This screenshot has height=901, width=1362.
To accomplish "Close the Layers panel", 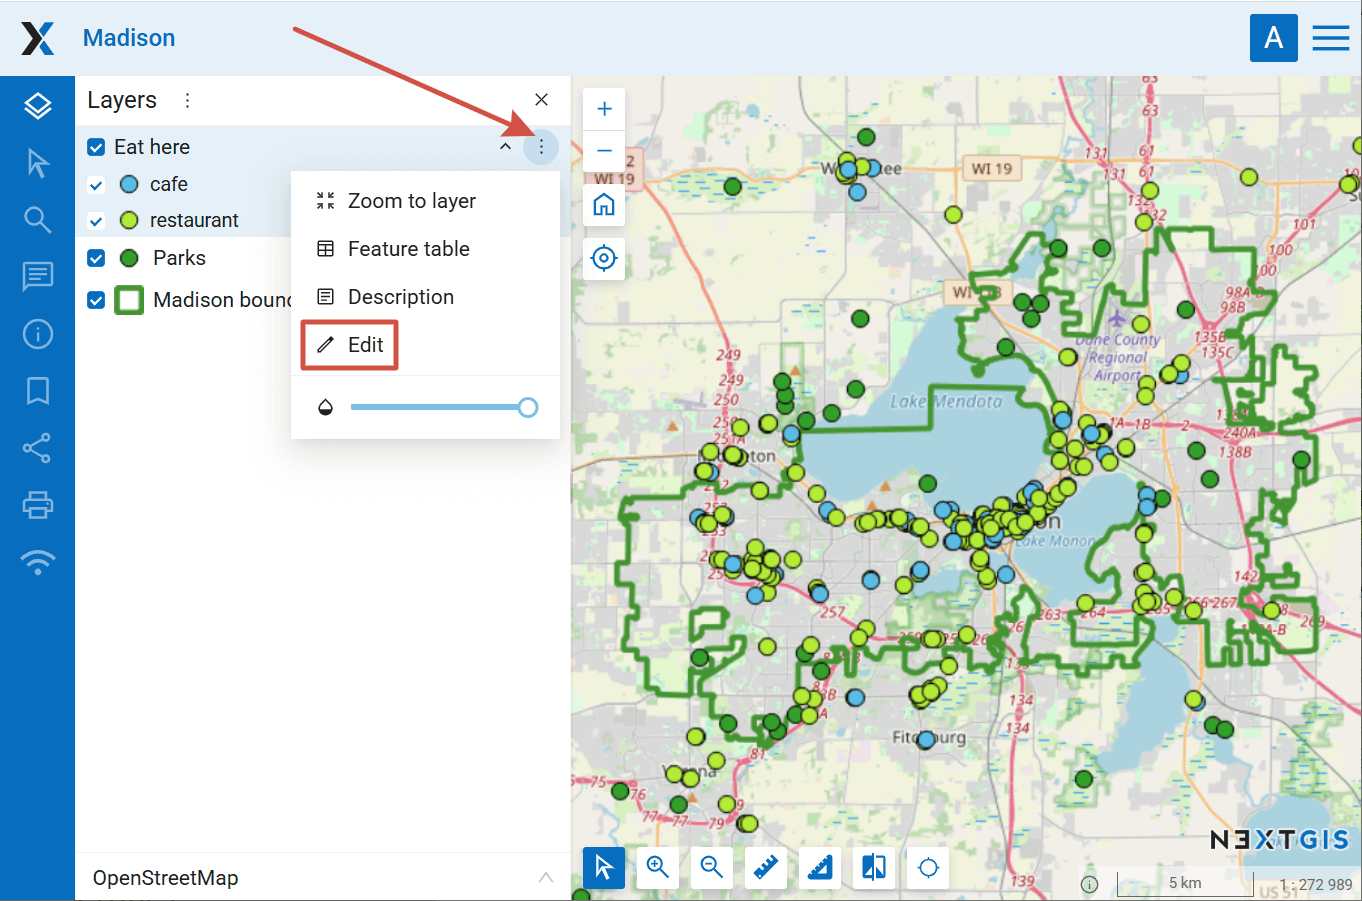I will tap(541, 100).
